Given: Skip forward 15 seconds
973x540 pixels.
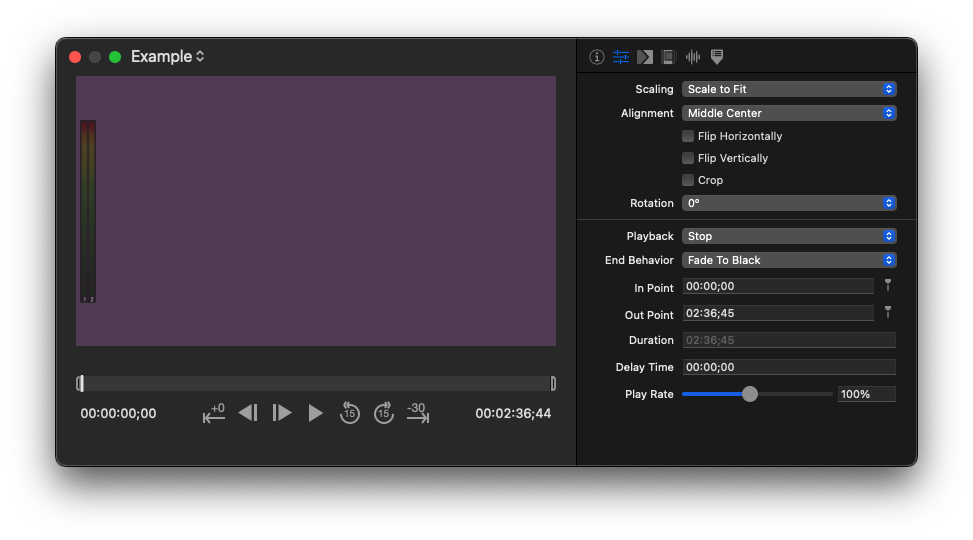Looking at the screenshot, I should coord(383,413).
